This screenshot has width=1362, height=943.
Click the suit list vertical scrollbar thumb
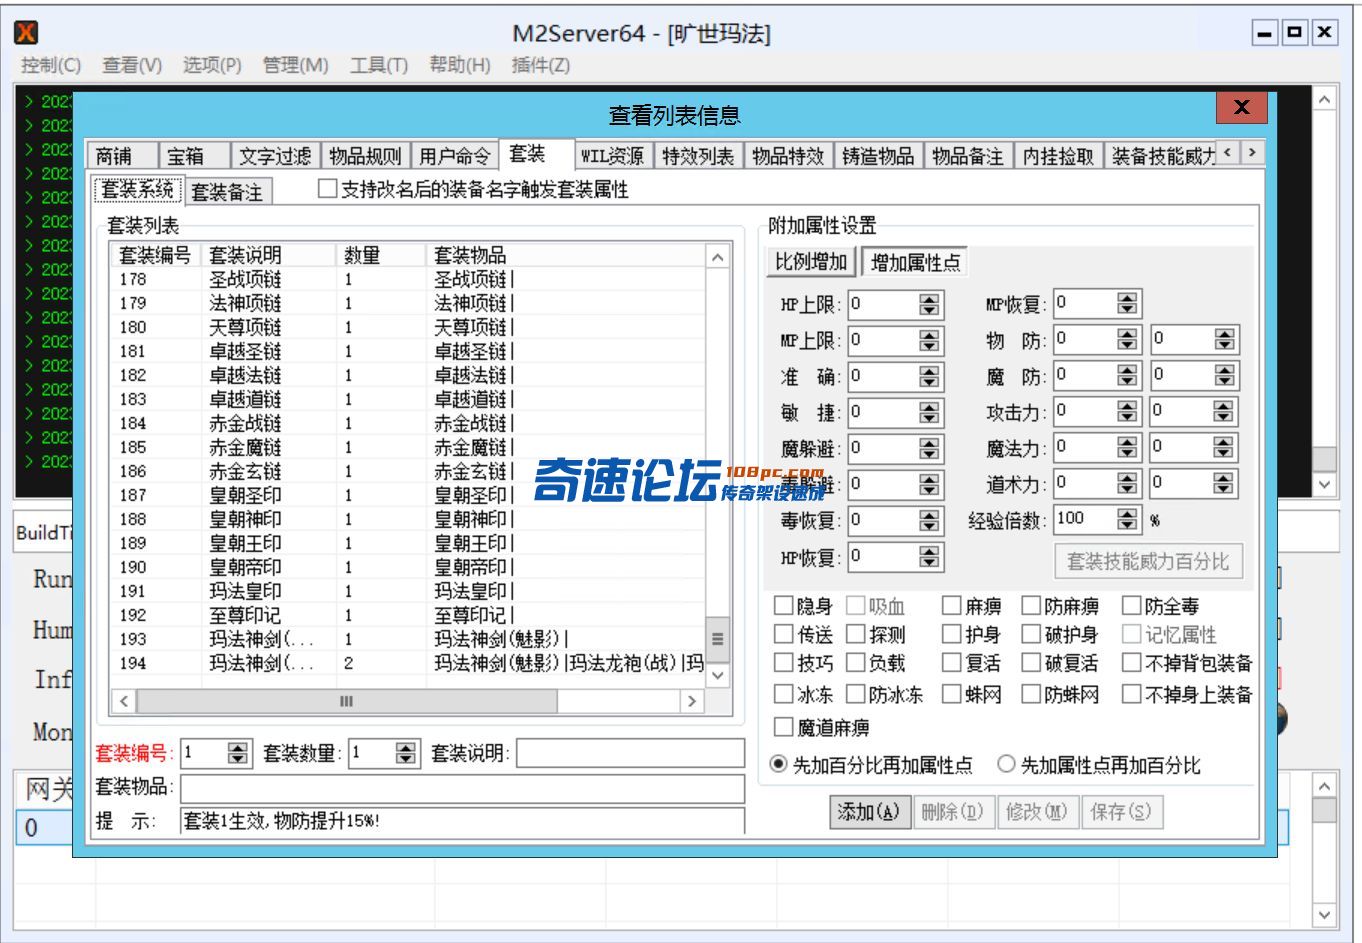coord(717,638)
